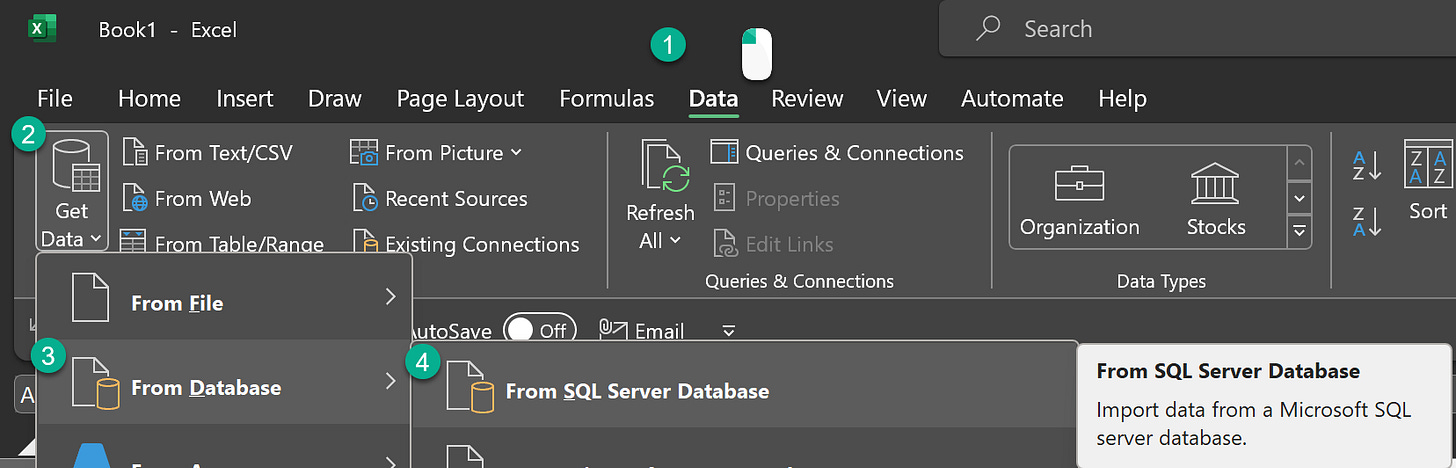Click the Properties command

coord(775,199)
